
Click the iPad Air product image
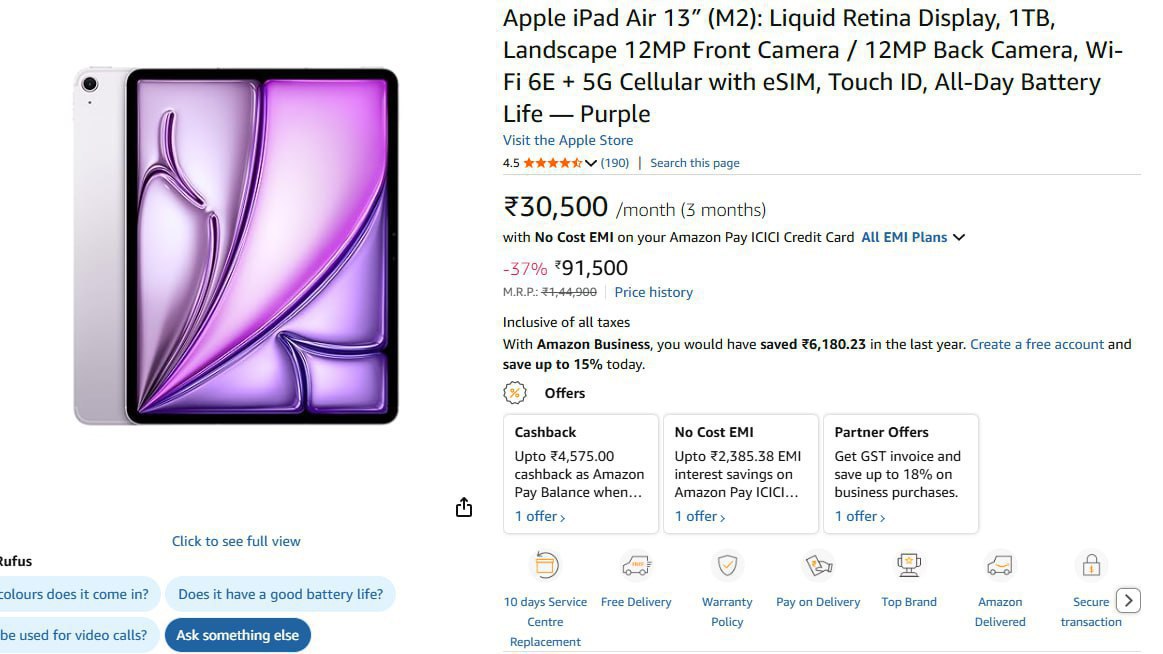coord(236,246)
